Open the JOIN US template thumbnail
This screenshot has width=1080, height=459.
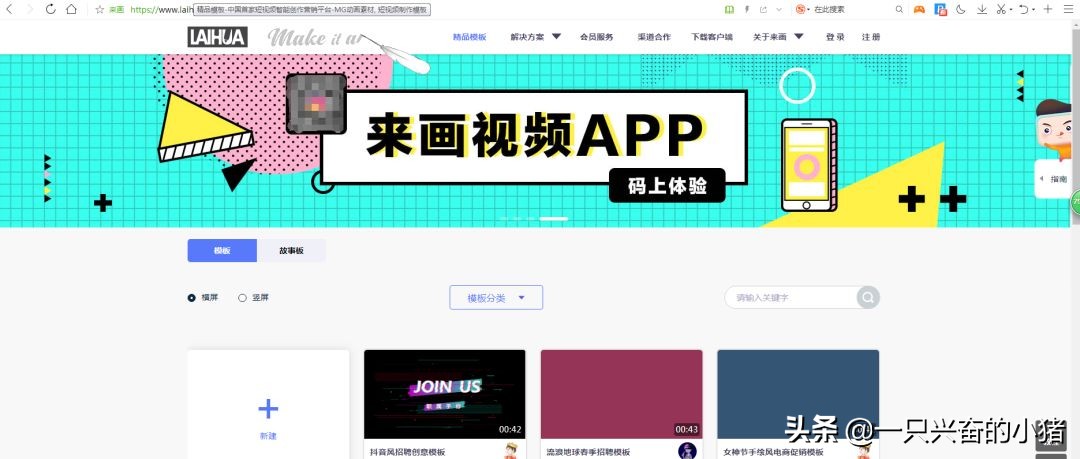click(444, 394)
